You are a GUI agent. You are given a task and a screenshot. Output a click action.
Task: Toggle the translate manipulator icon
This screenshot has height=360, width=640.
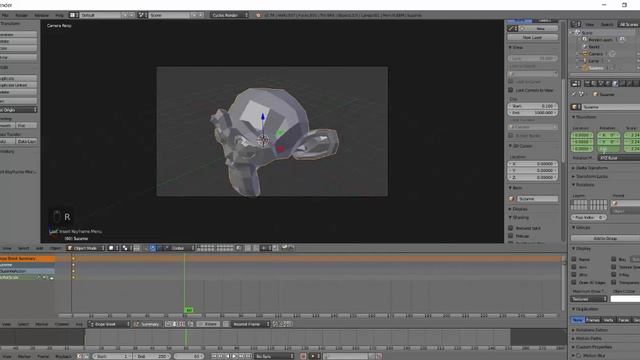pyautogui.click(x=152, y=248)
